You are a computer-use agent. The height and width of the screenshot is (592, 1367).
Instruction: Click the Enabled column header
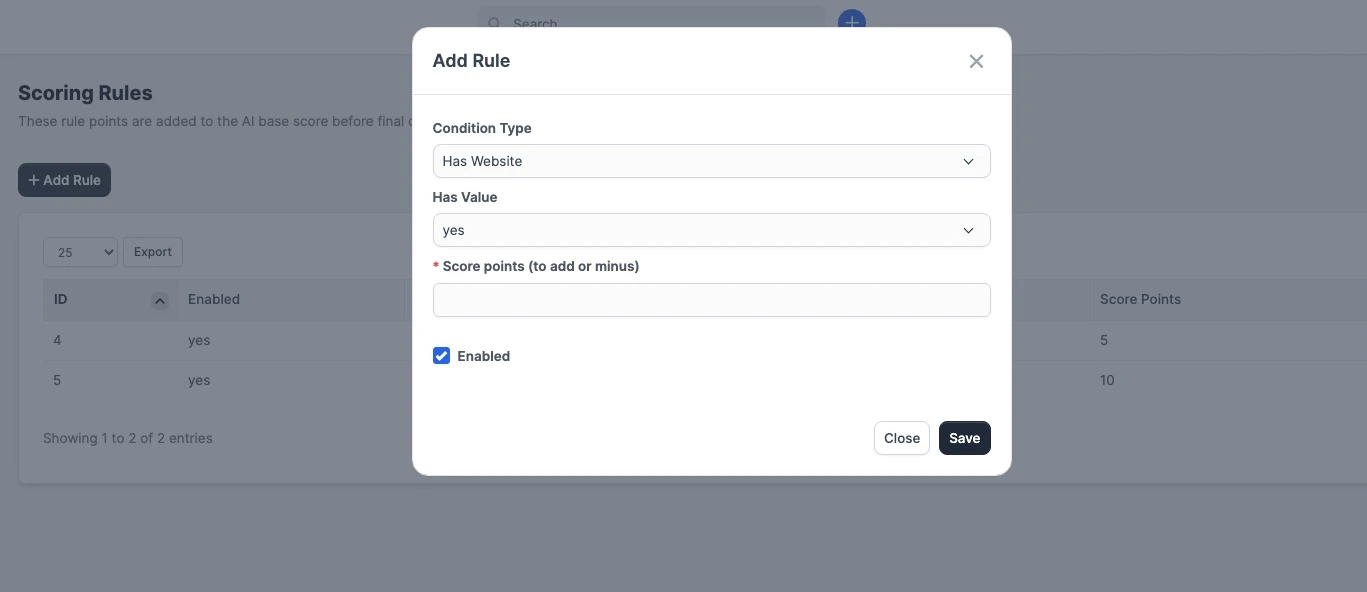point(214,299)
